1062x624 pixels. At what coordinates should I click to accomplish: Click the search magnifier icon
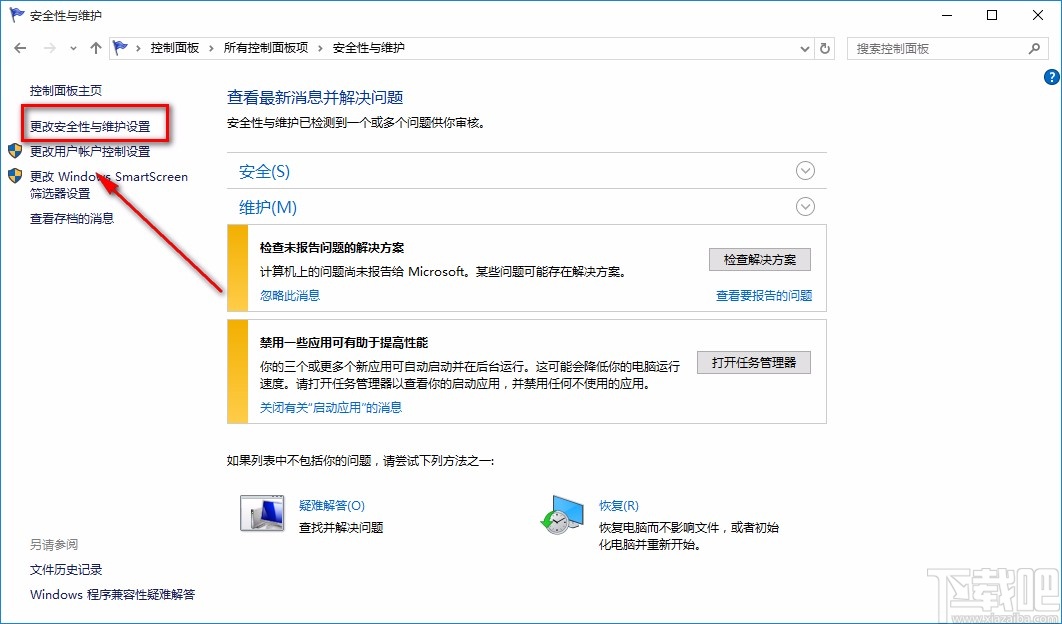1034,47
